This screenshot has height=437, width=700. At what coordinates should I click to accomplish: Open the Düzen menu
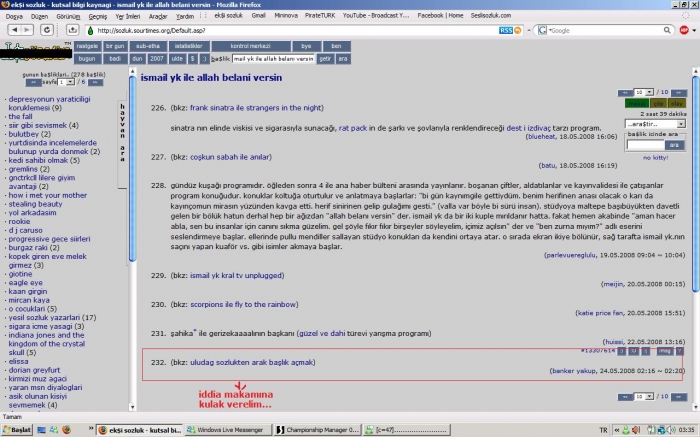click(x=39, y=16)
